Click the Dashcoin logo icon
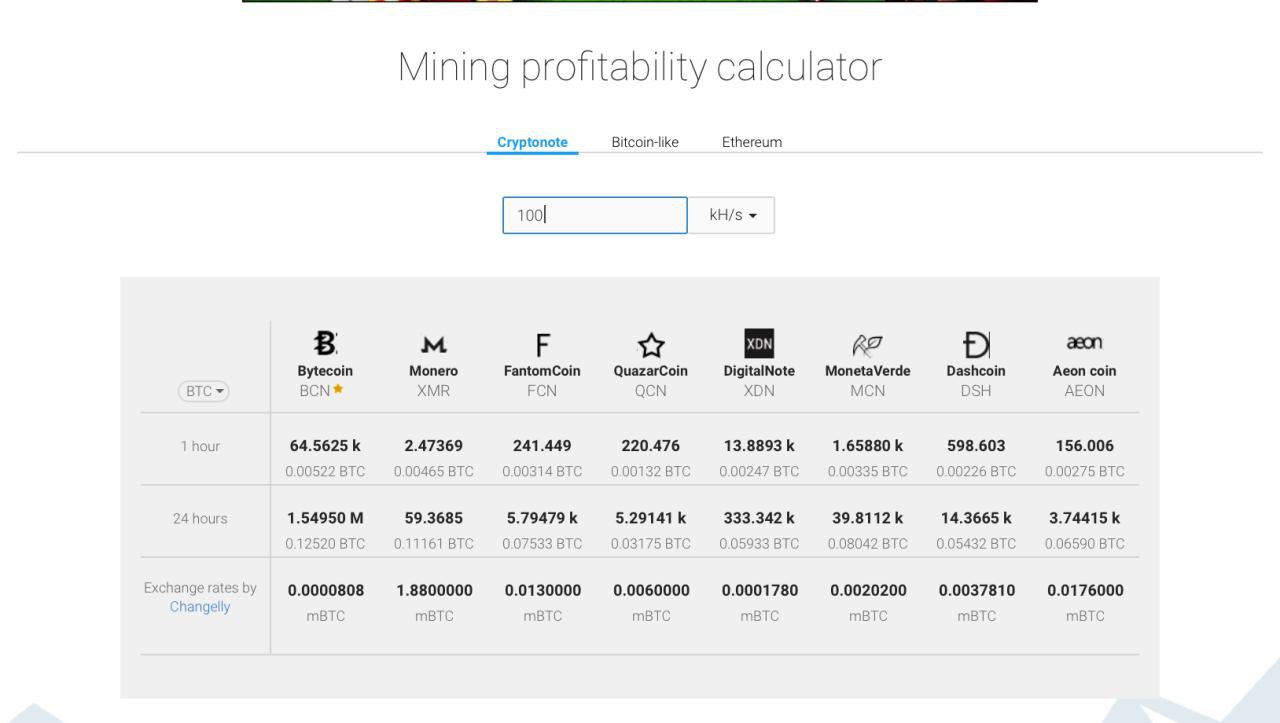Viewport: 1280px width, 723px height. pyautogui.click(x=976, y=345)
